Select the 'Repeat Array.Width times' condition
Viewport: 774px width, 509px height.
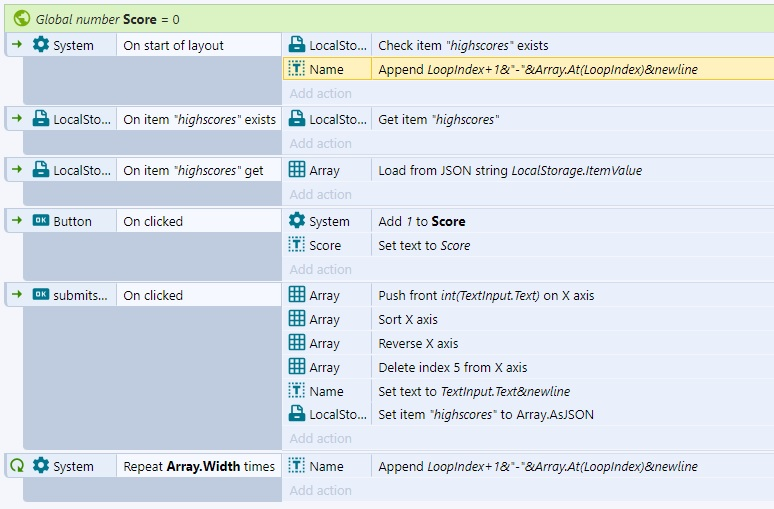click(199, 466)
